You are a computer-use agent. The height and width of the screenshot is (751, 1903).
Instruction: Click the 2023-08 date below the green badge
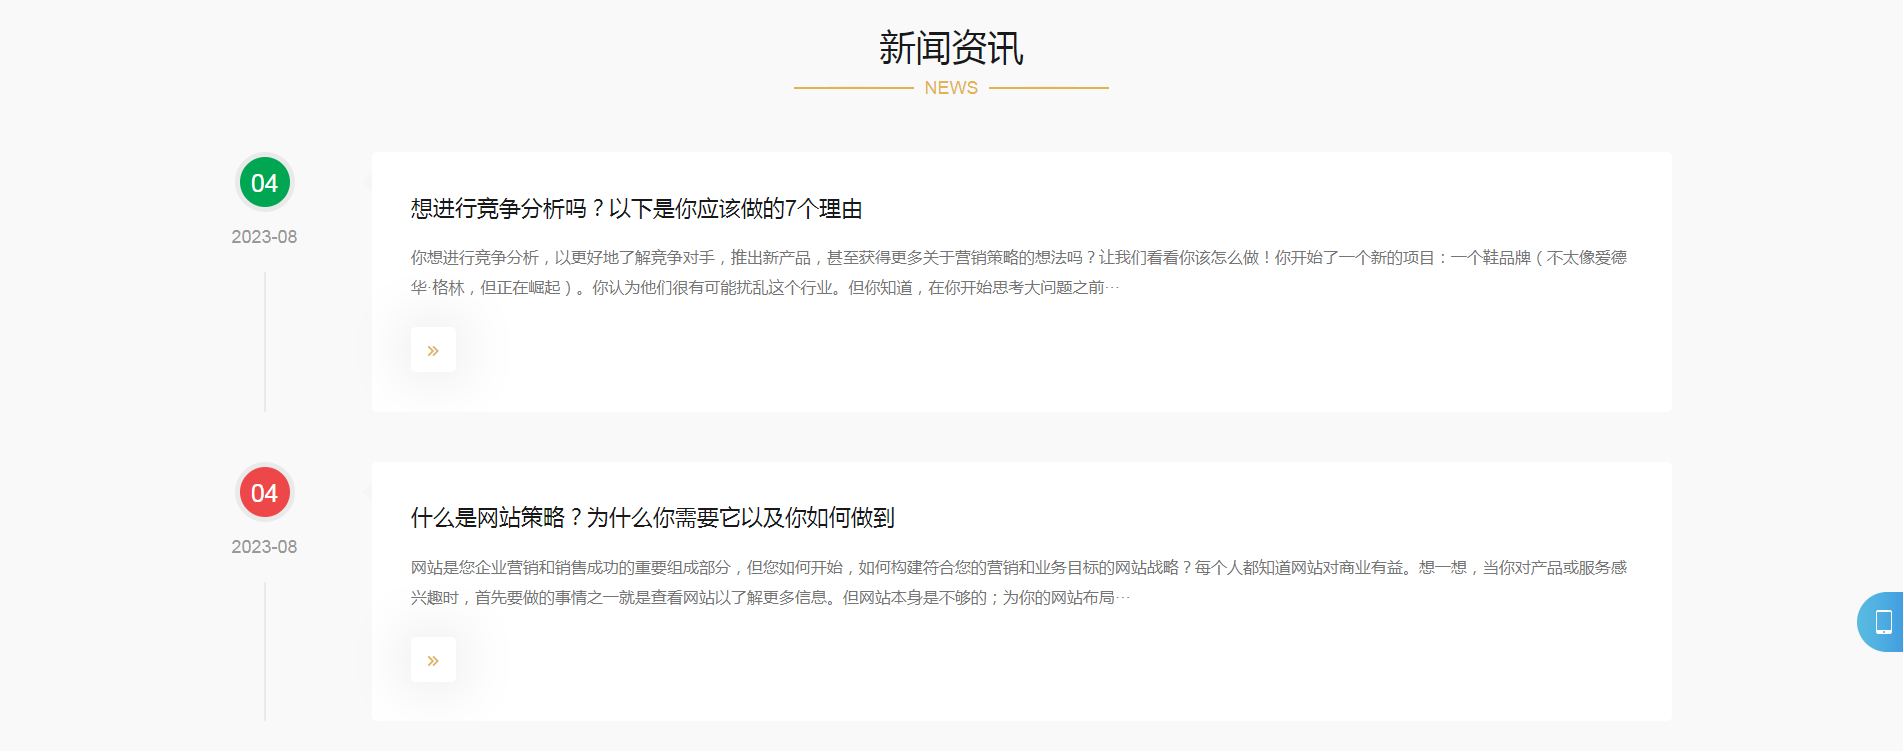[264, 237]
